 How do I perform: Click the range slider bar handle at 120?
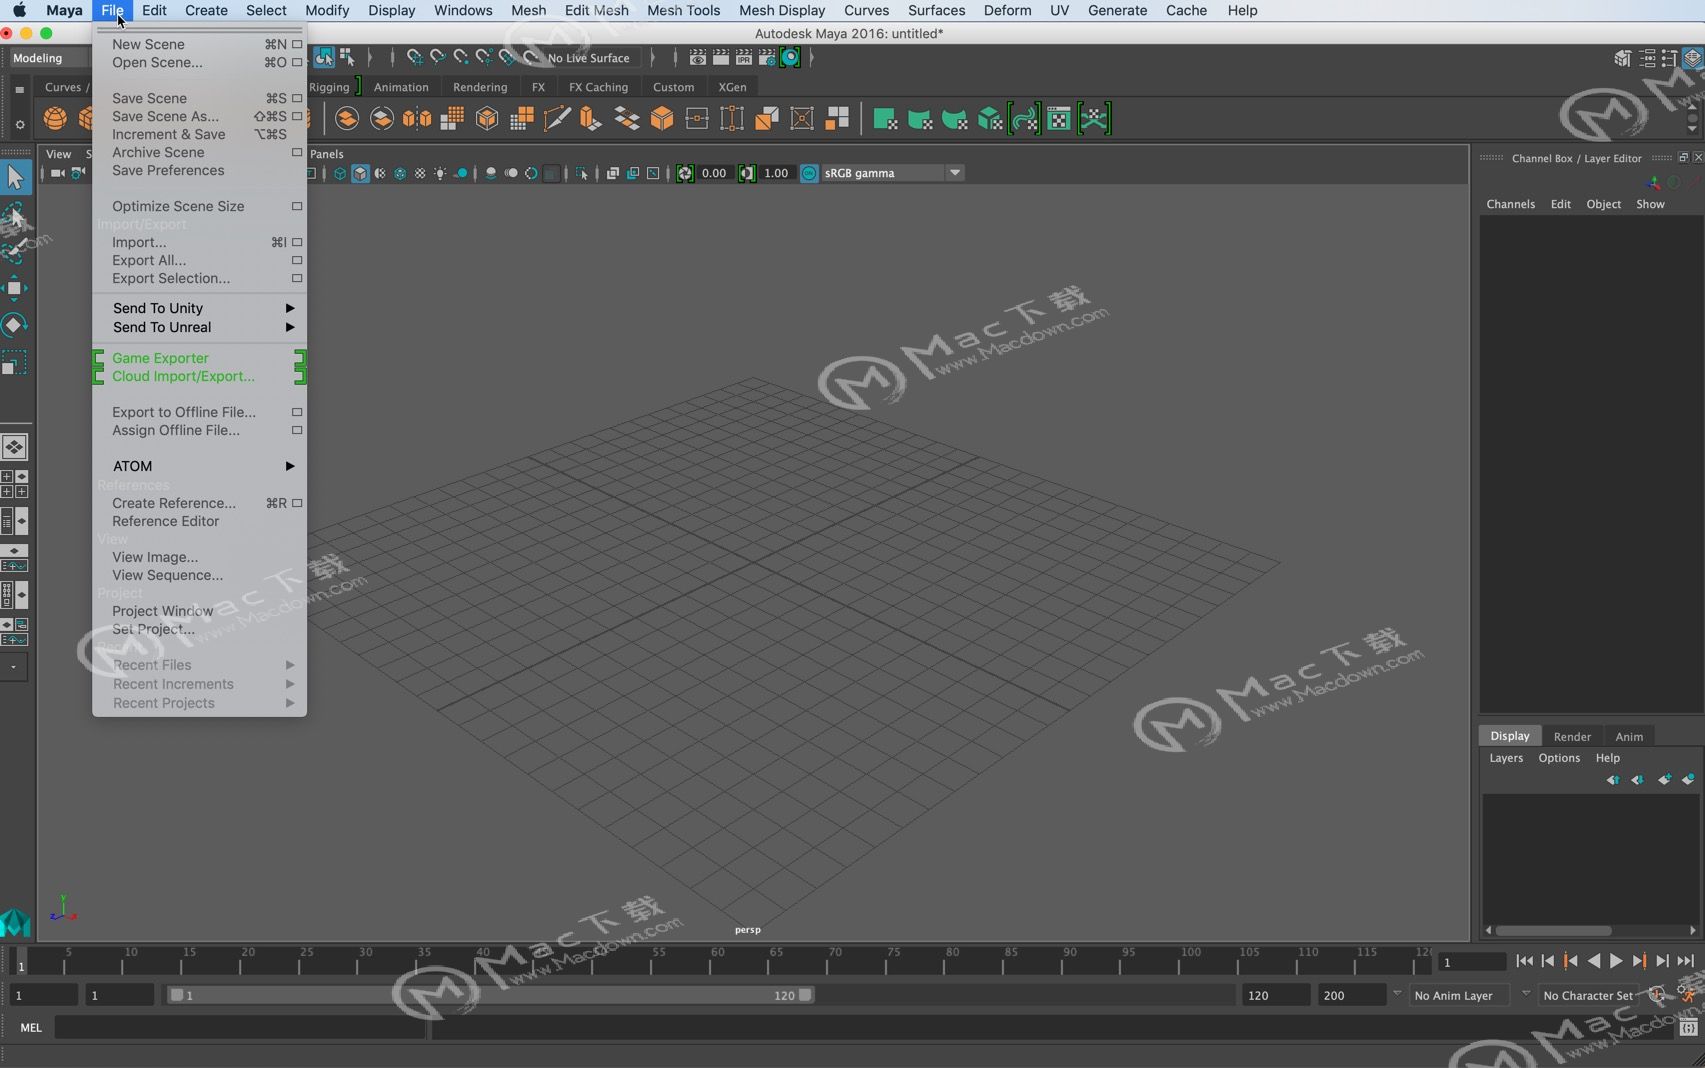click(805, 995)
